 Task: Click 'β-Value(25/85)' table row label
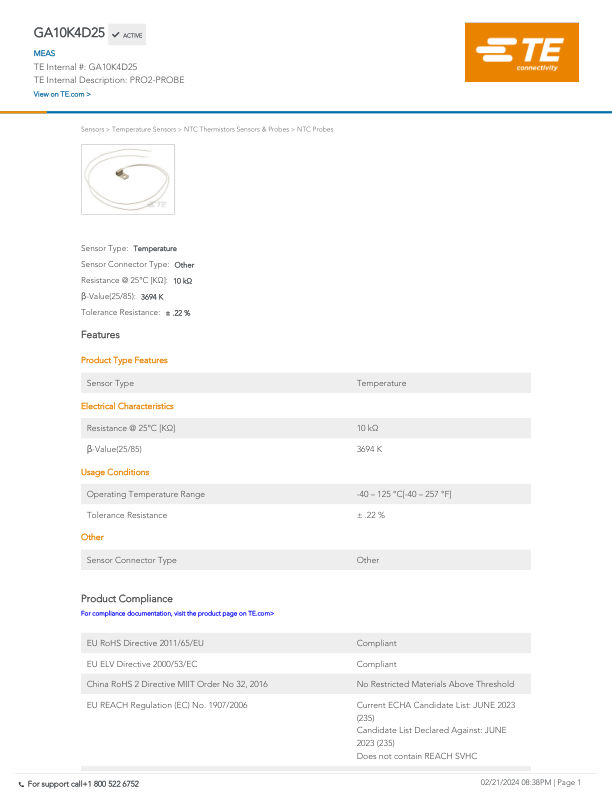(114, 449)
